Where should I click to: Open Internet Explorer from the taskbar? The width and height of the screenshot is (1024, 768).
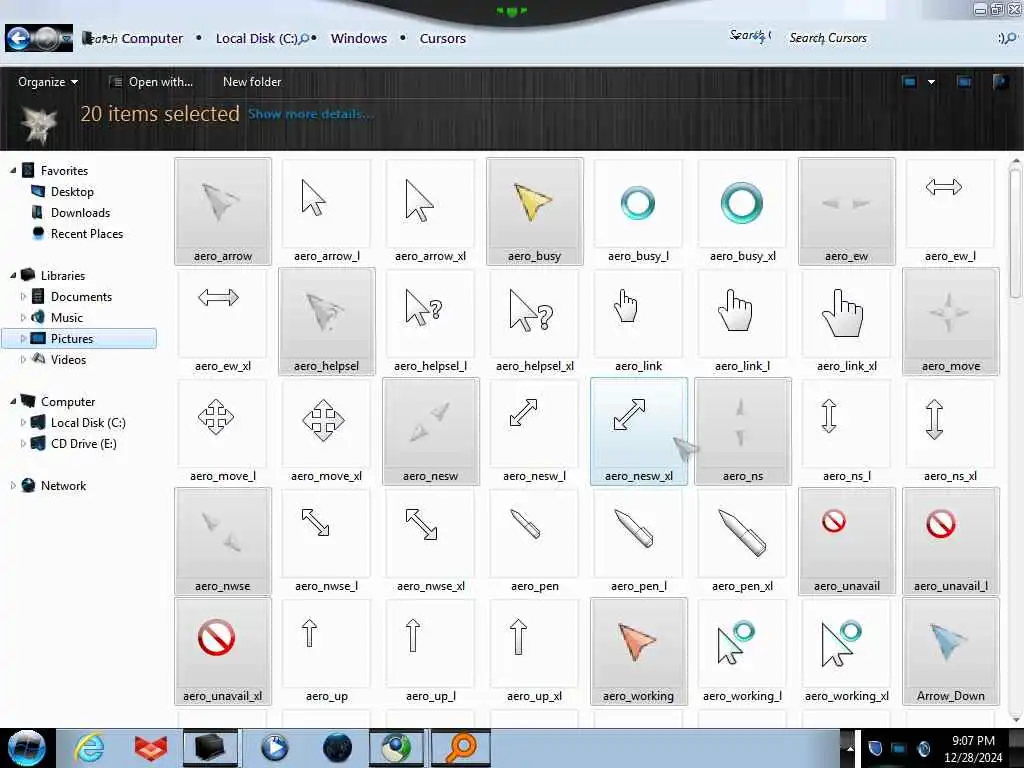(89, 748)
